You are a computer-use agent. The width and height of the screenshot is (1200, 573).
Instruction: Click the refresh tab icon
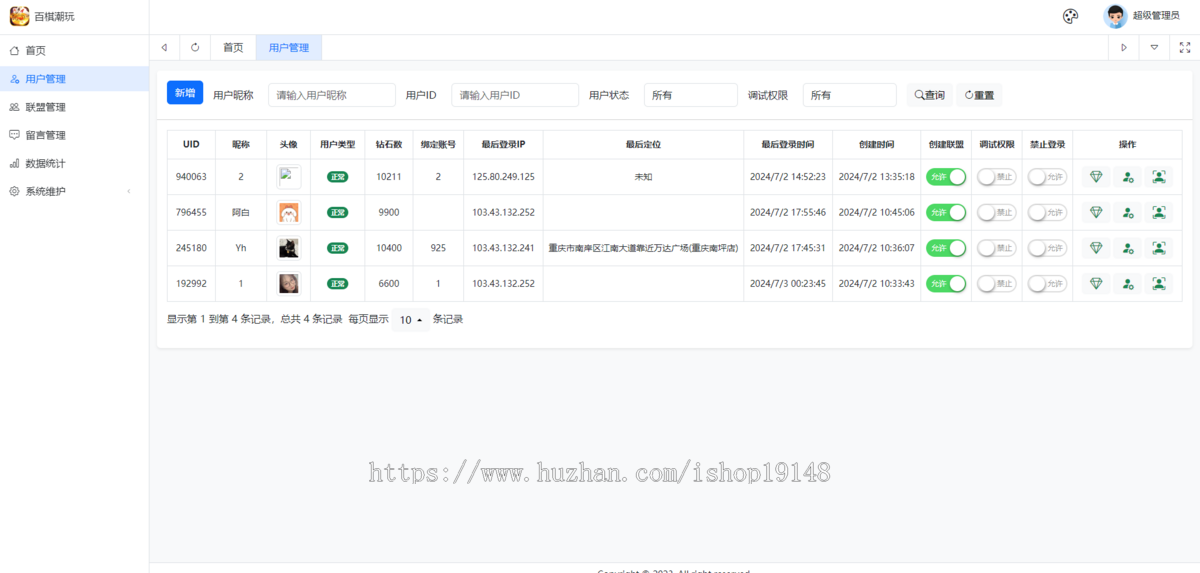pos(195,47)
